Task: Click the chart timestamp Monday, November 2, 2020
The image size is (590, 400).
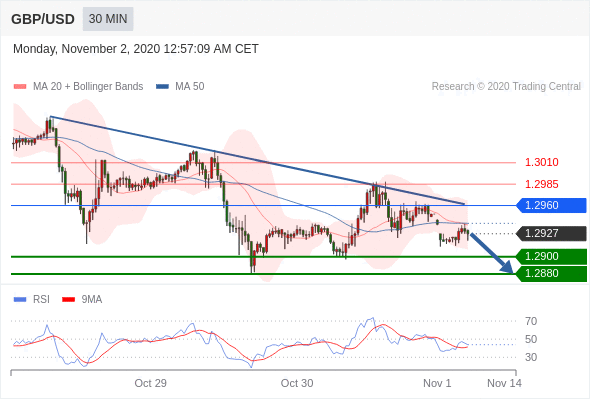Action: coord(136,49)
